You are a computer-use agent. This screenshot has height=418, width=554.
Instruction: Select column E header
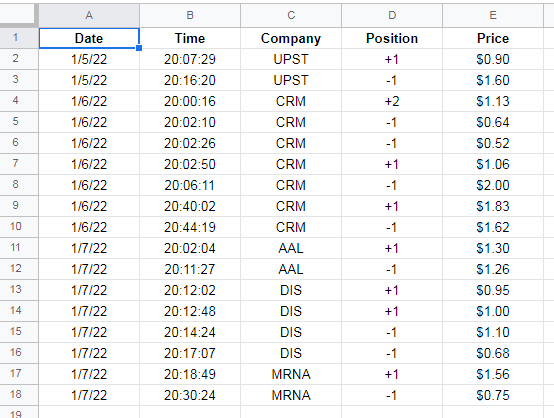pos(493,15)
